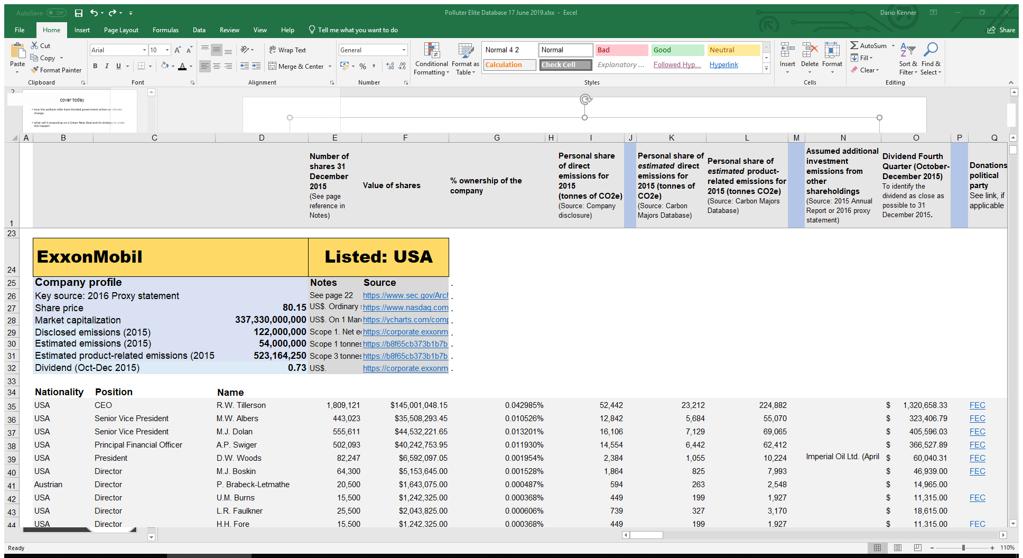Click the zoom slider in status bar

point(964,548)
